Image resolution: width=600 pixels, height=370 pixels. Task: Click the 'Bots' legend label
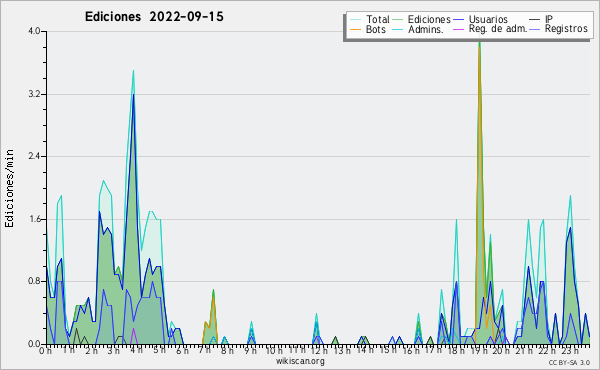coord(376,29)
